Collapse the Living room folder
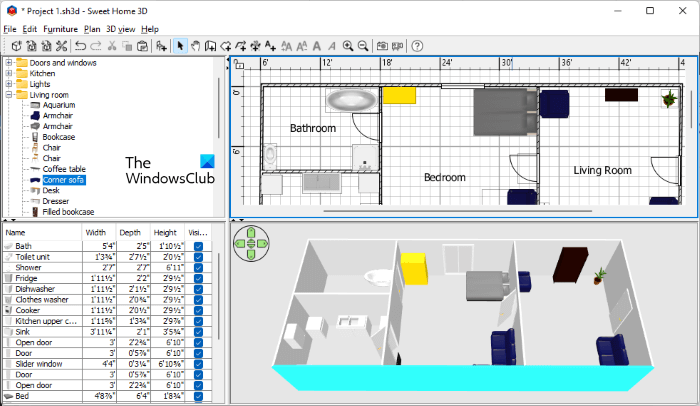The height and width of the screenshot is (406, 700). tap(9, 95)
